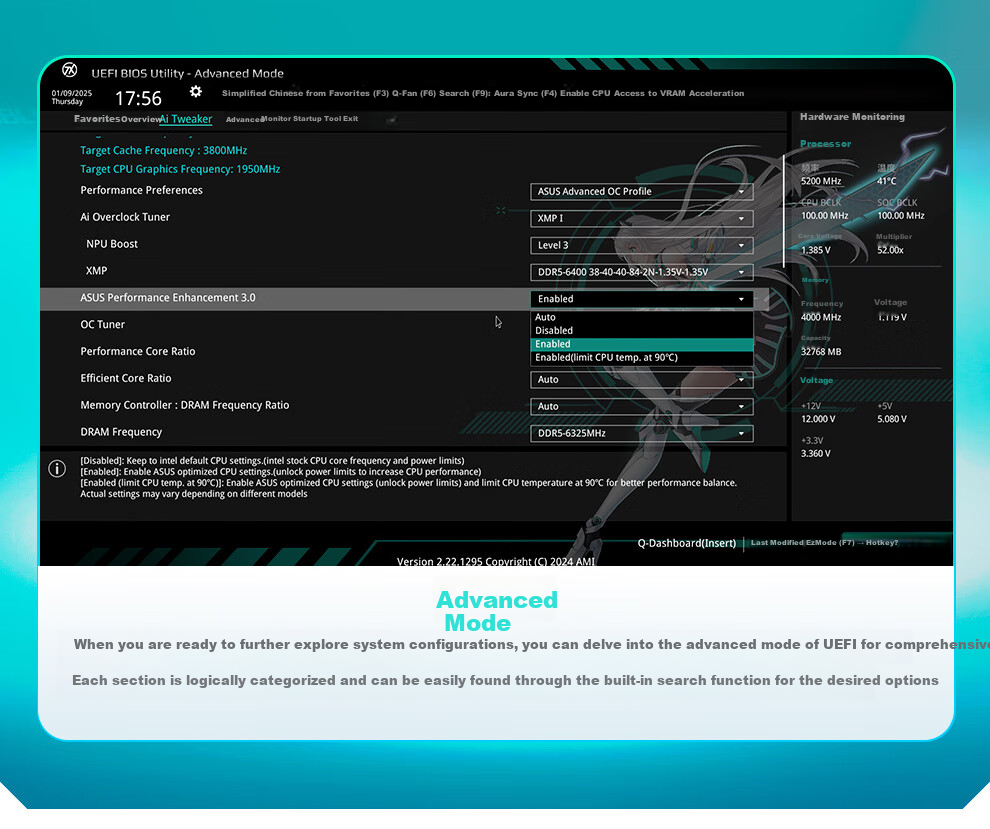Open the Advanced tab

pyautogui.click(x=244, y=119)
